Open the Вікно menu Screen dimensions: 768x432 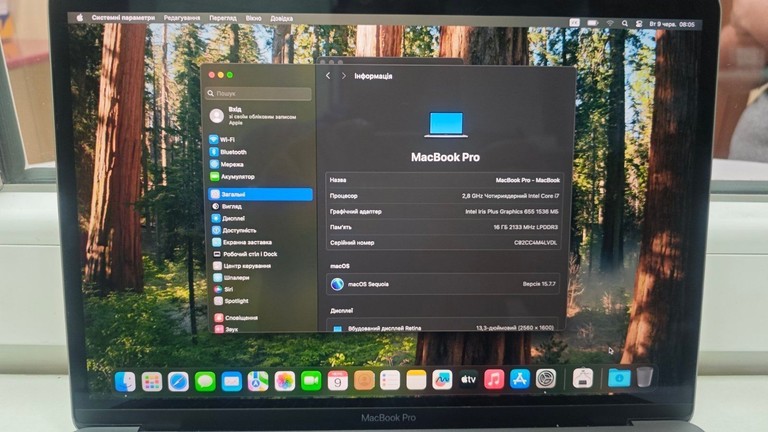(x=253, y=18)
